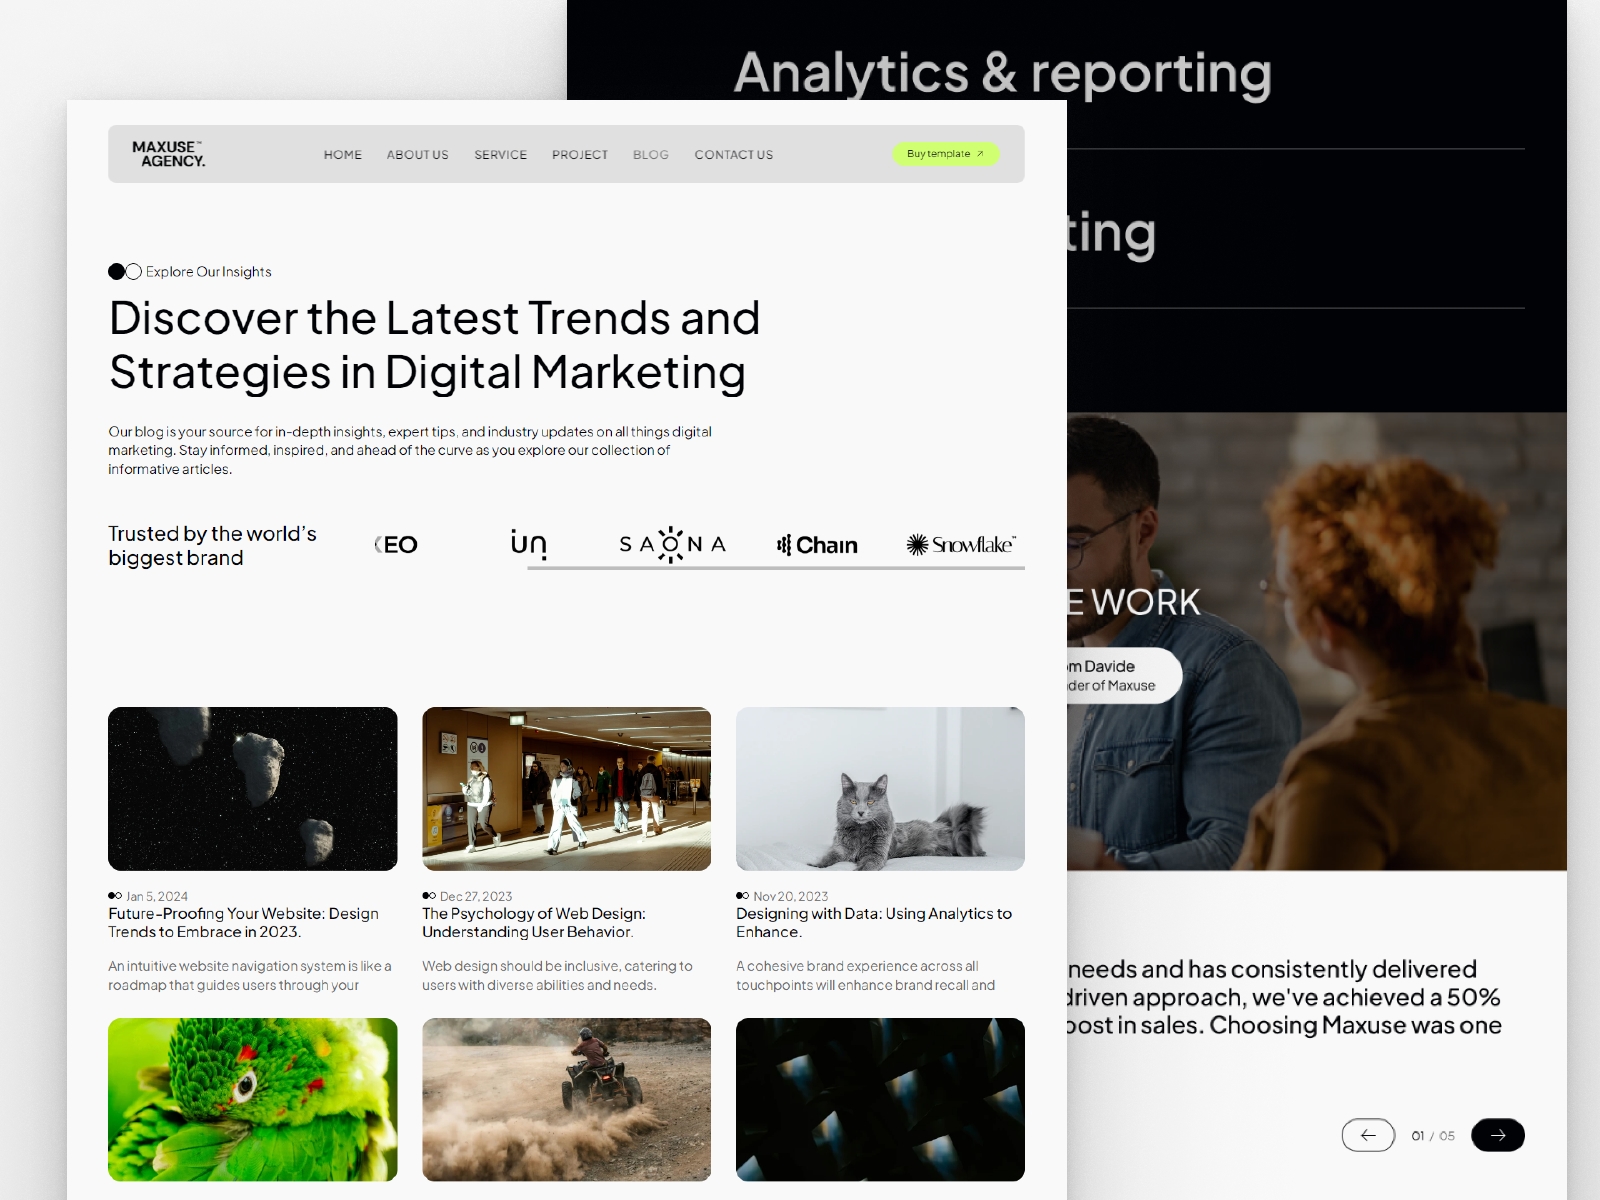Switch to the PROJECT section
The image size is (1600, 1200).
pos(580,154)
